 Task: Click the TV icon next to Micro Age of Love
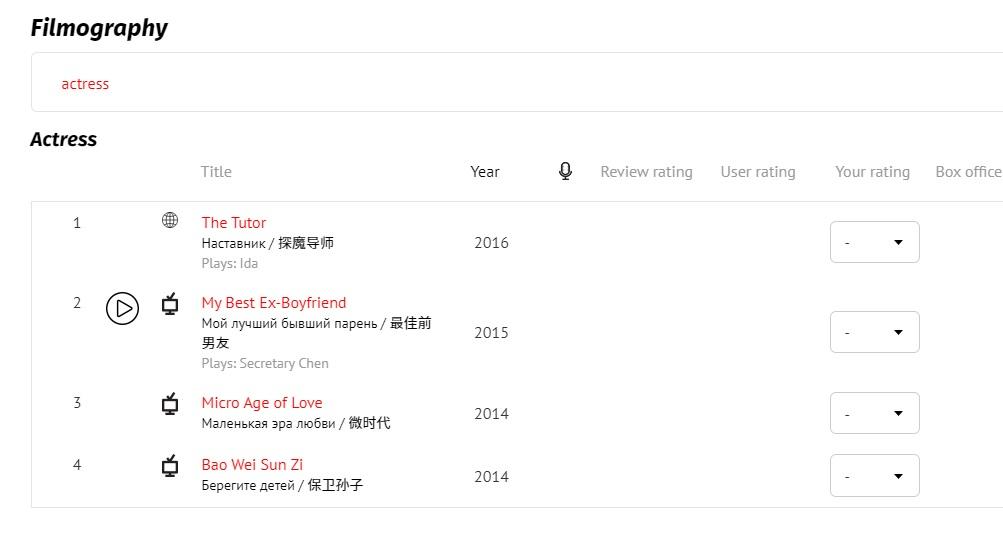(x=170, y=404)
